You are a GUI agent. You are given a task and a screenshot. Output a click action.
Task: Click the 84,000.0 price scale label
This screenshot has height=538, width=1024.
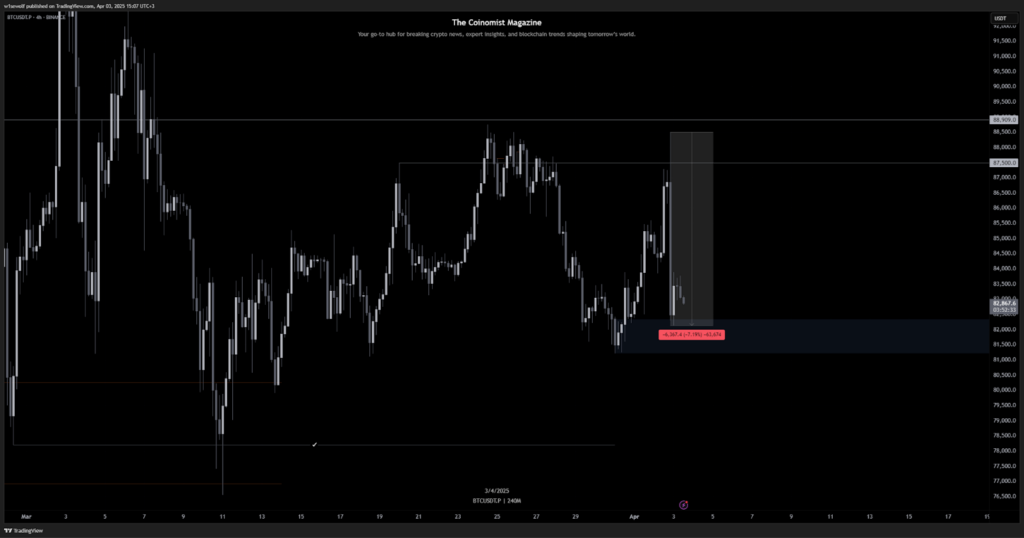(1004, 268)
